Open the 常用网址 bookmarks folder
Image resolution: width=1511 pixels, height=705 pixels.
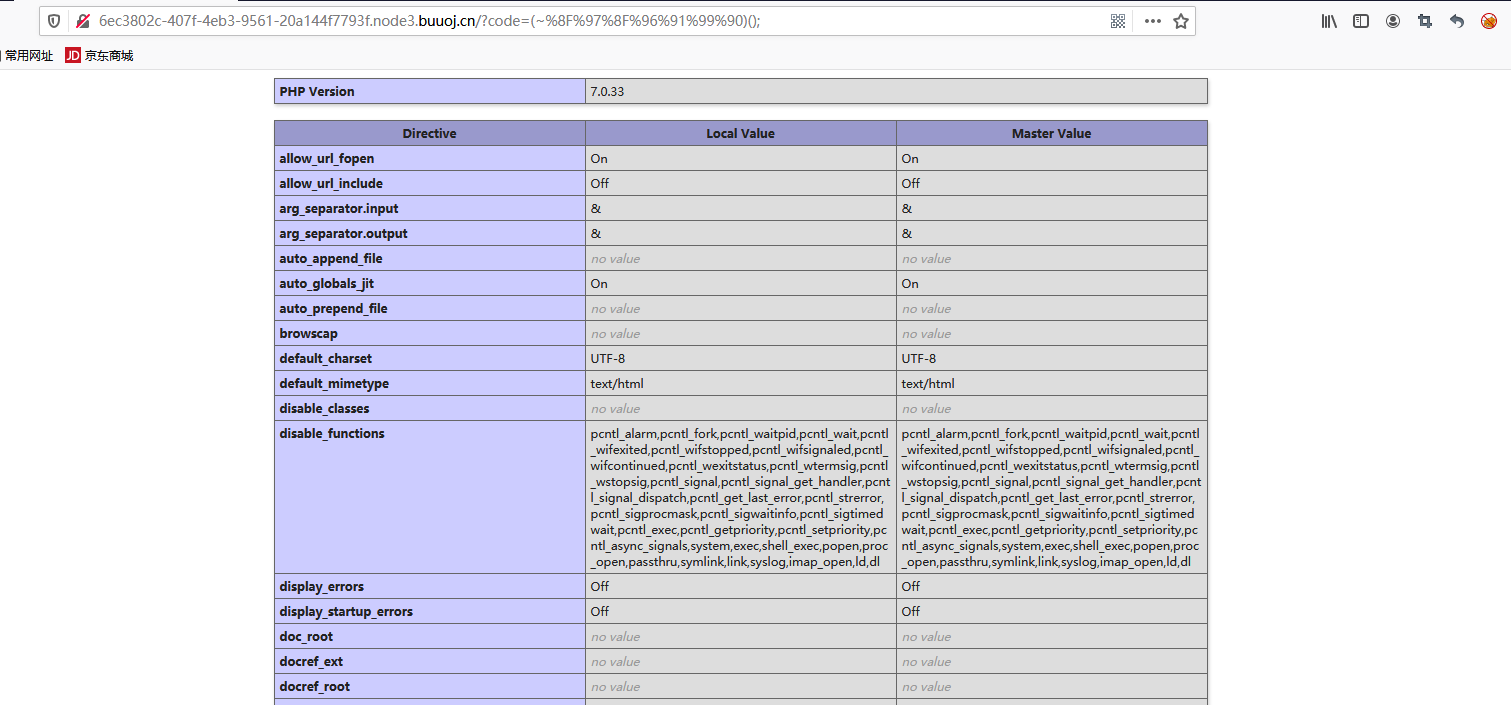coord(27,56)
